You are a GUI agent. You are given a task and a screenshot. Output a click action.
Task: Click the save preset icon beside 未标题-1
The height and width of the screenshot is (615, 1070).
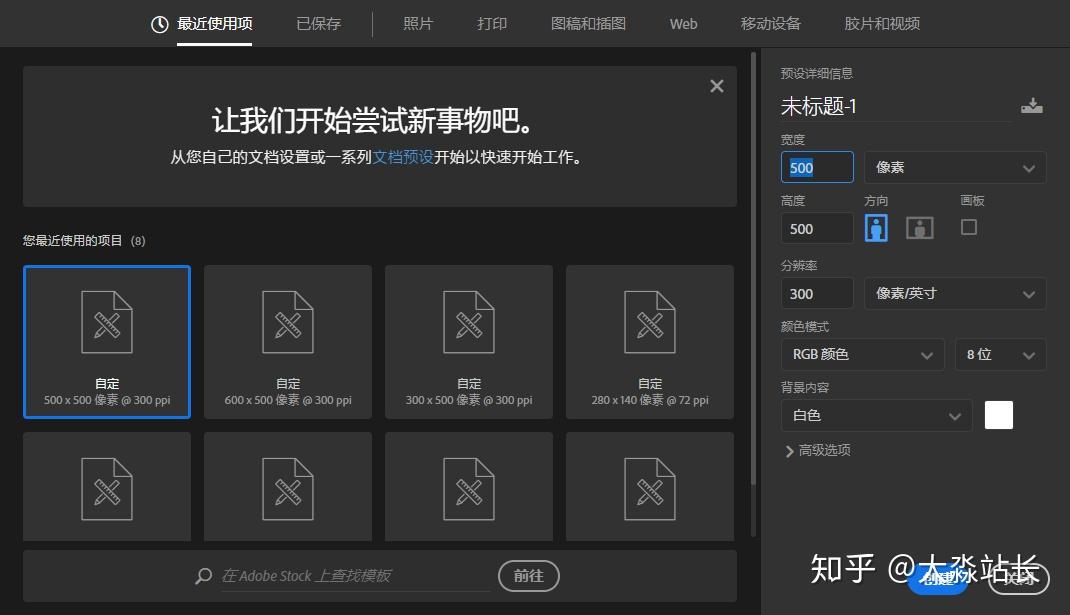pos(1032,106)
